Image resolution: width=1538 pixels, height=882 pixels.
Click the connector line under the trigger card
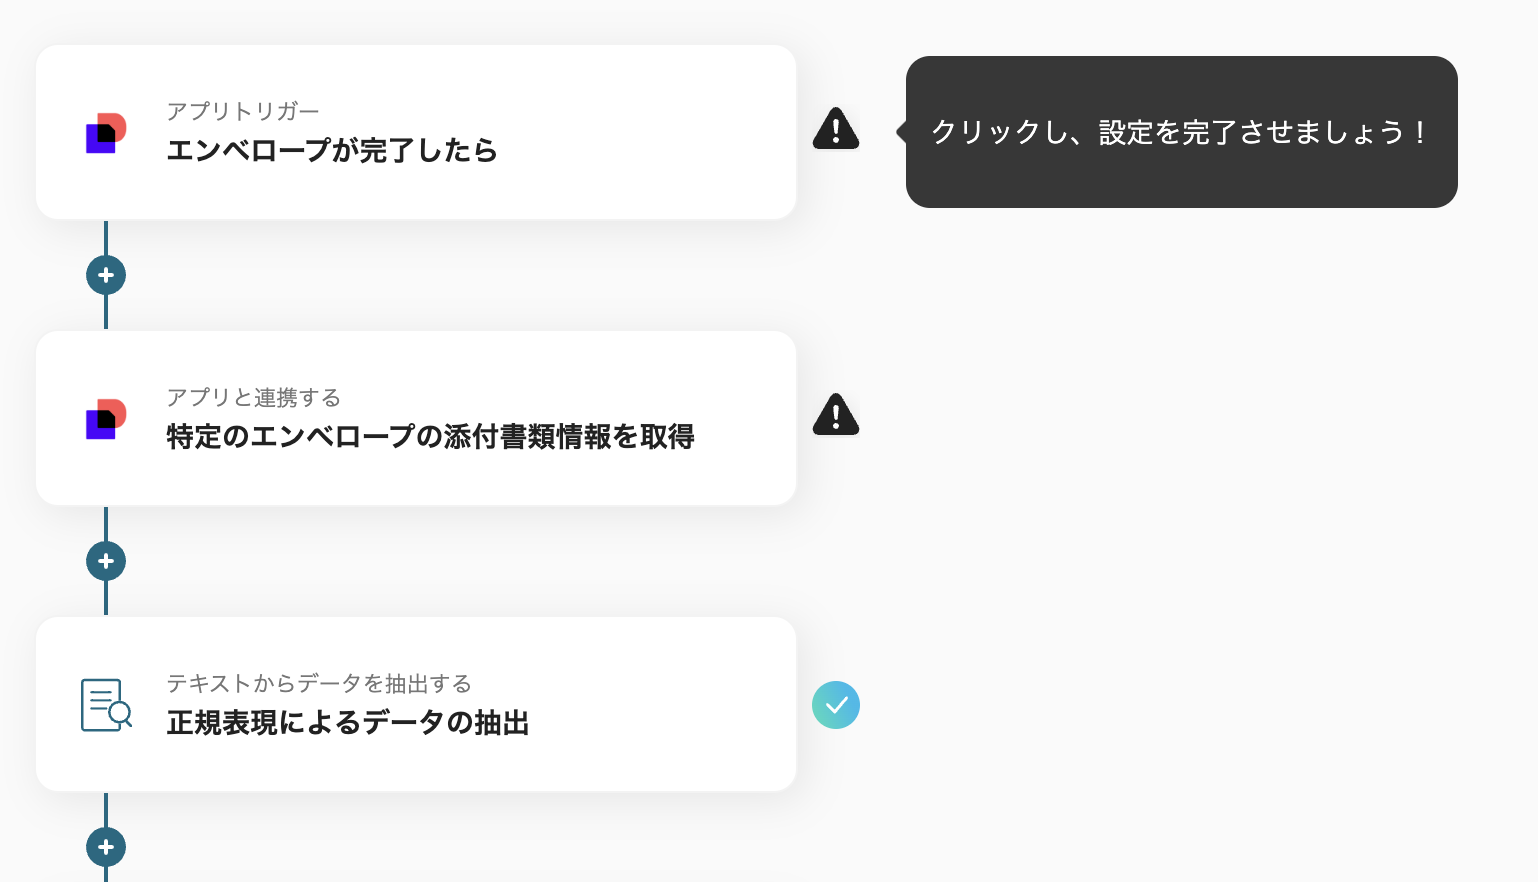(x=106, y=238)
